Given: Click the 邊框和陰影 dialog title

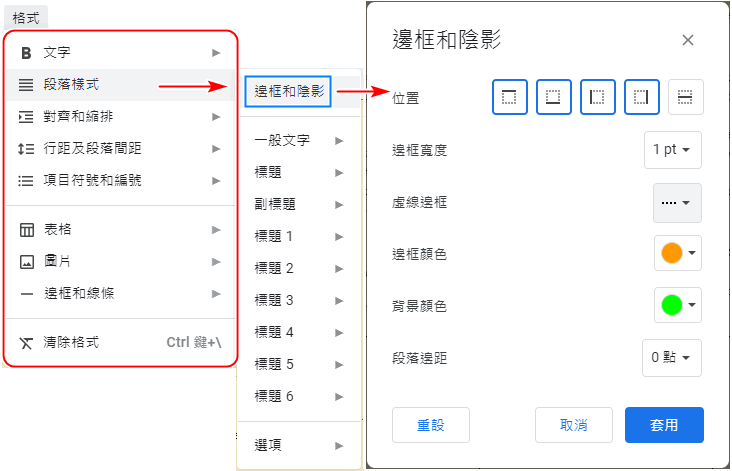Looking at the screenshot, I should 446,39.
